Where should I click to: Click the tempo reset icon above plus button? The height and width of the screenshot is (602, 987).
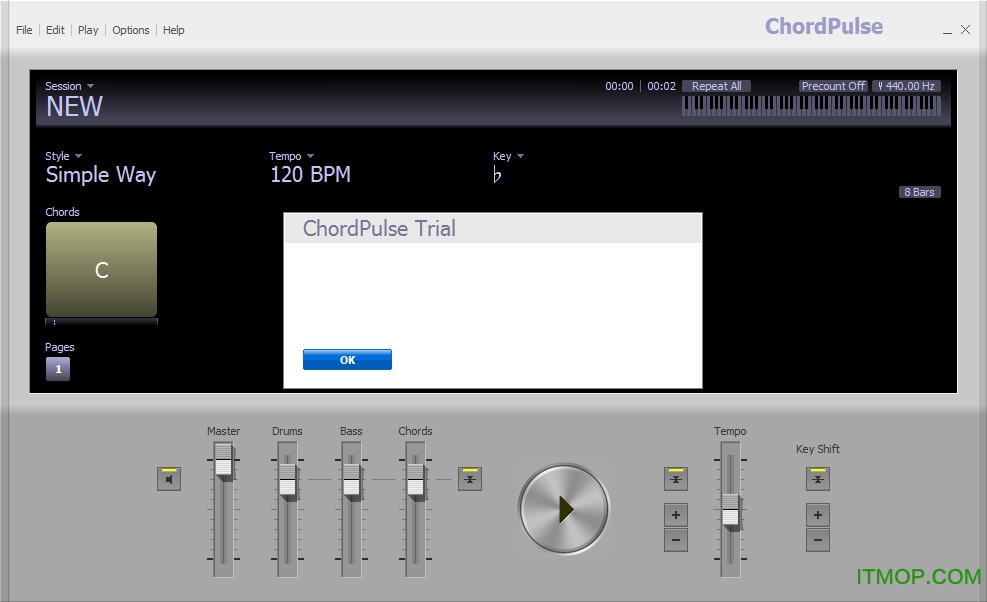pos(676,480)
